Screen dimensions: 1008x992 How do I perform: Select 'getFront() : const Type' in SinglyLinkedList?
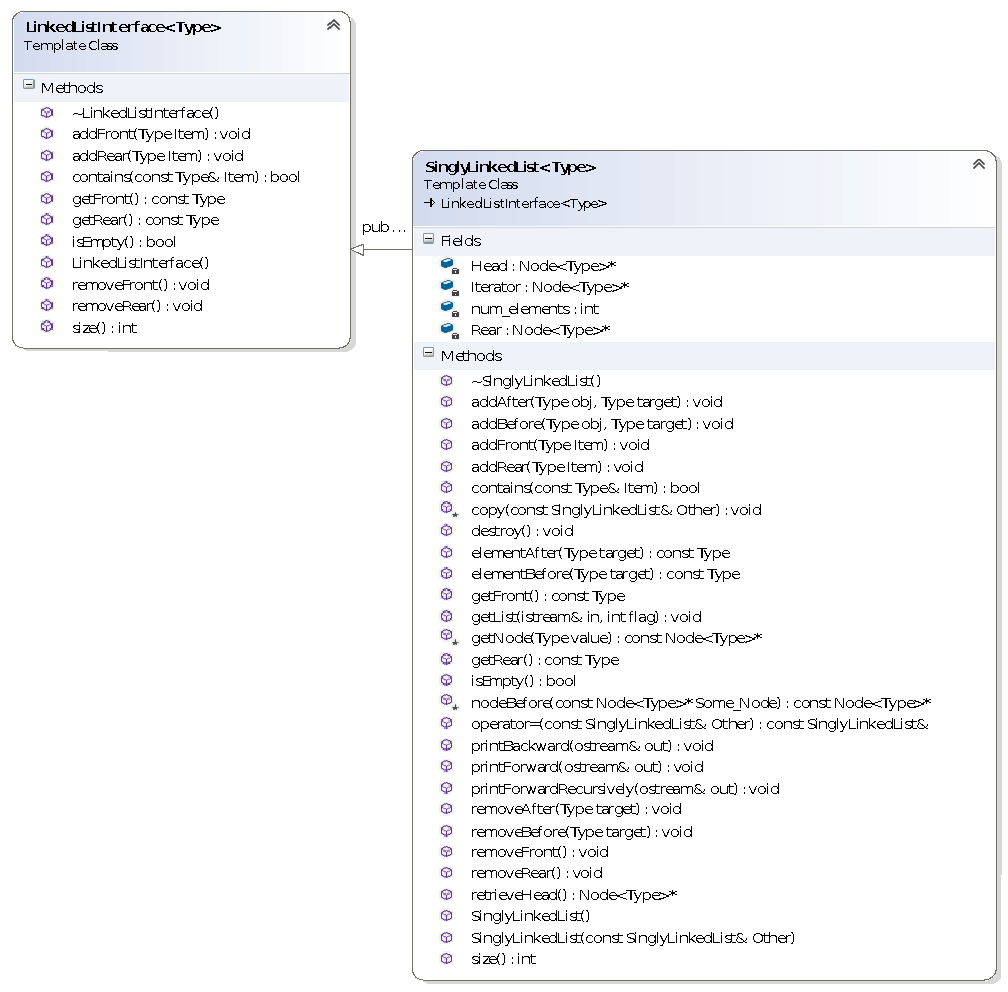[x=548, y=596]
